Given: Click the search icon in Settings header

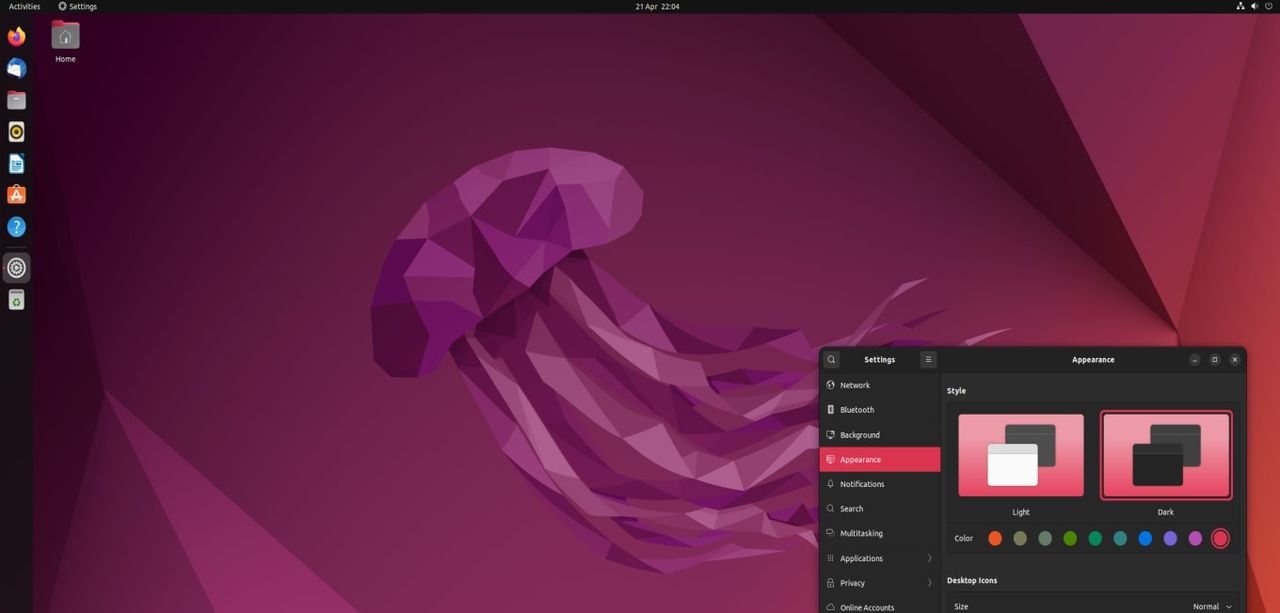Looking at the screenshot, I should coord(831,360).
